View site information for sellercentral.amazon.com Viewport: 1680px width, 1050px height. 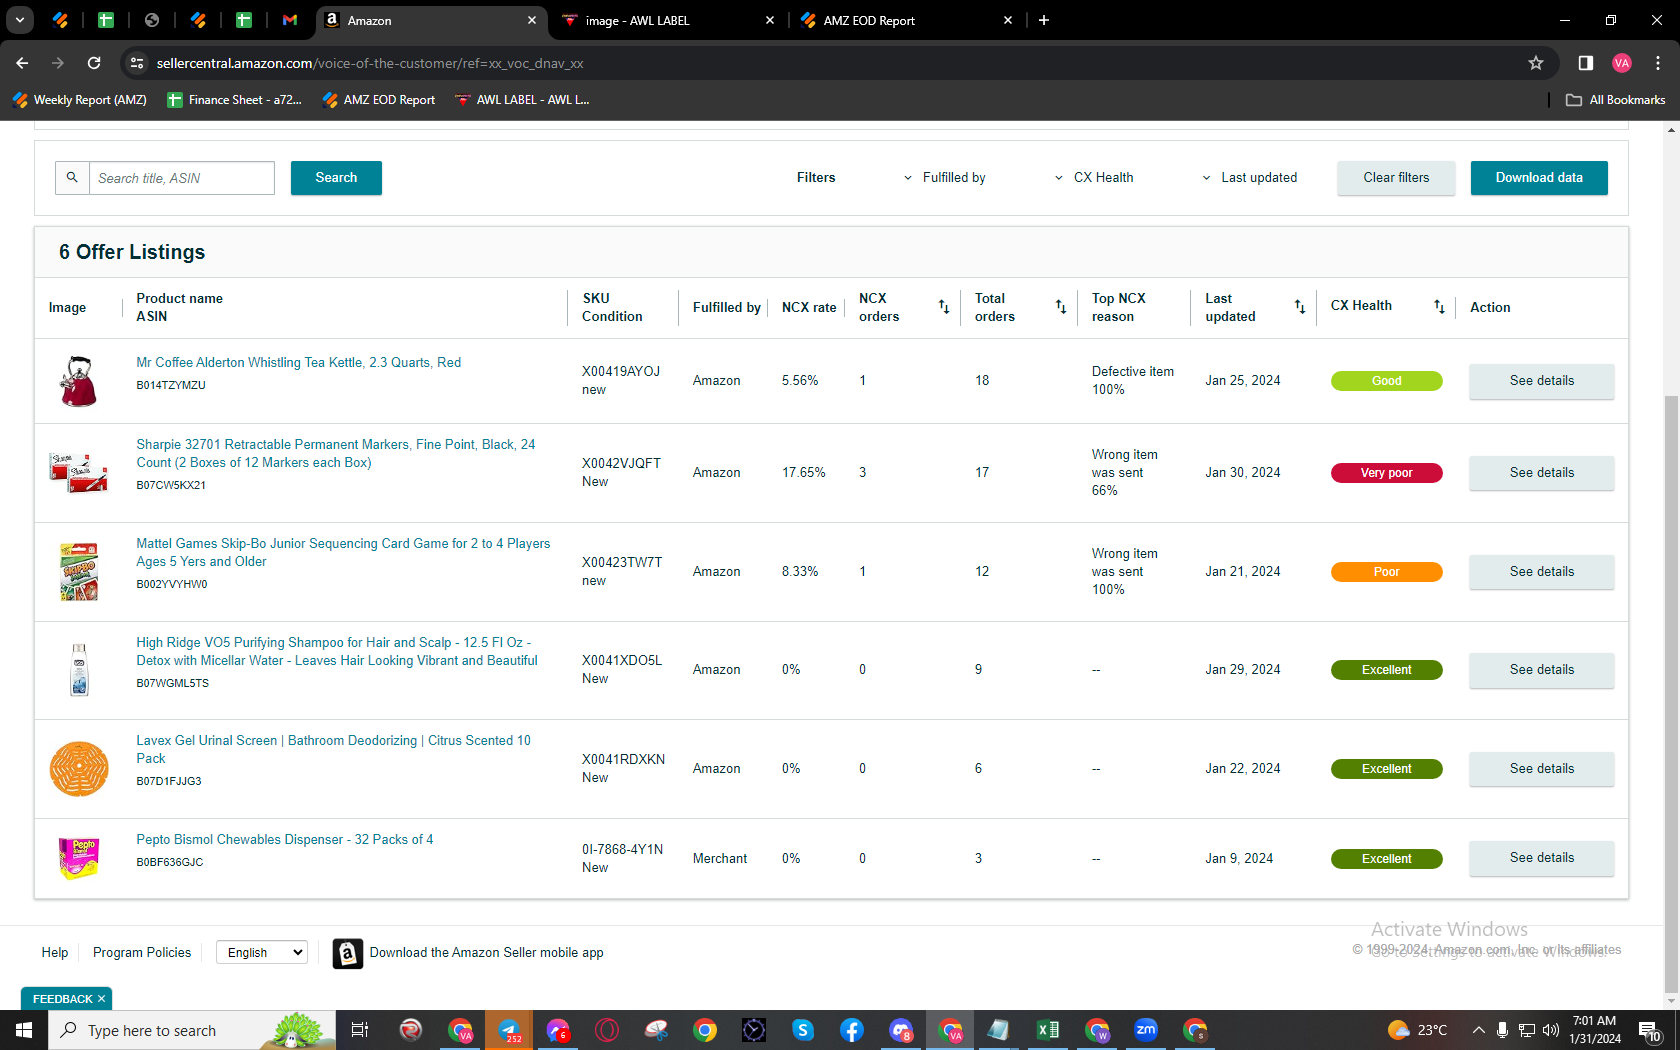(x=137, y=63)
